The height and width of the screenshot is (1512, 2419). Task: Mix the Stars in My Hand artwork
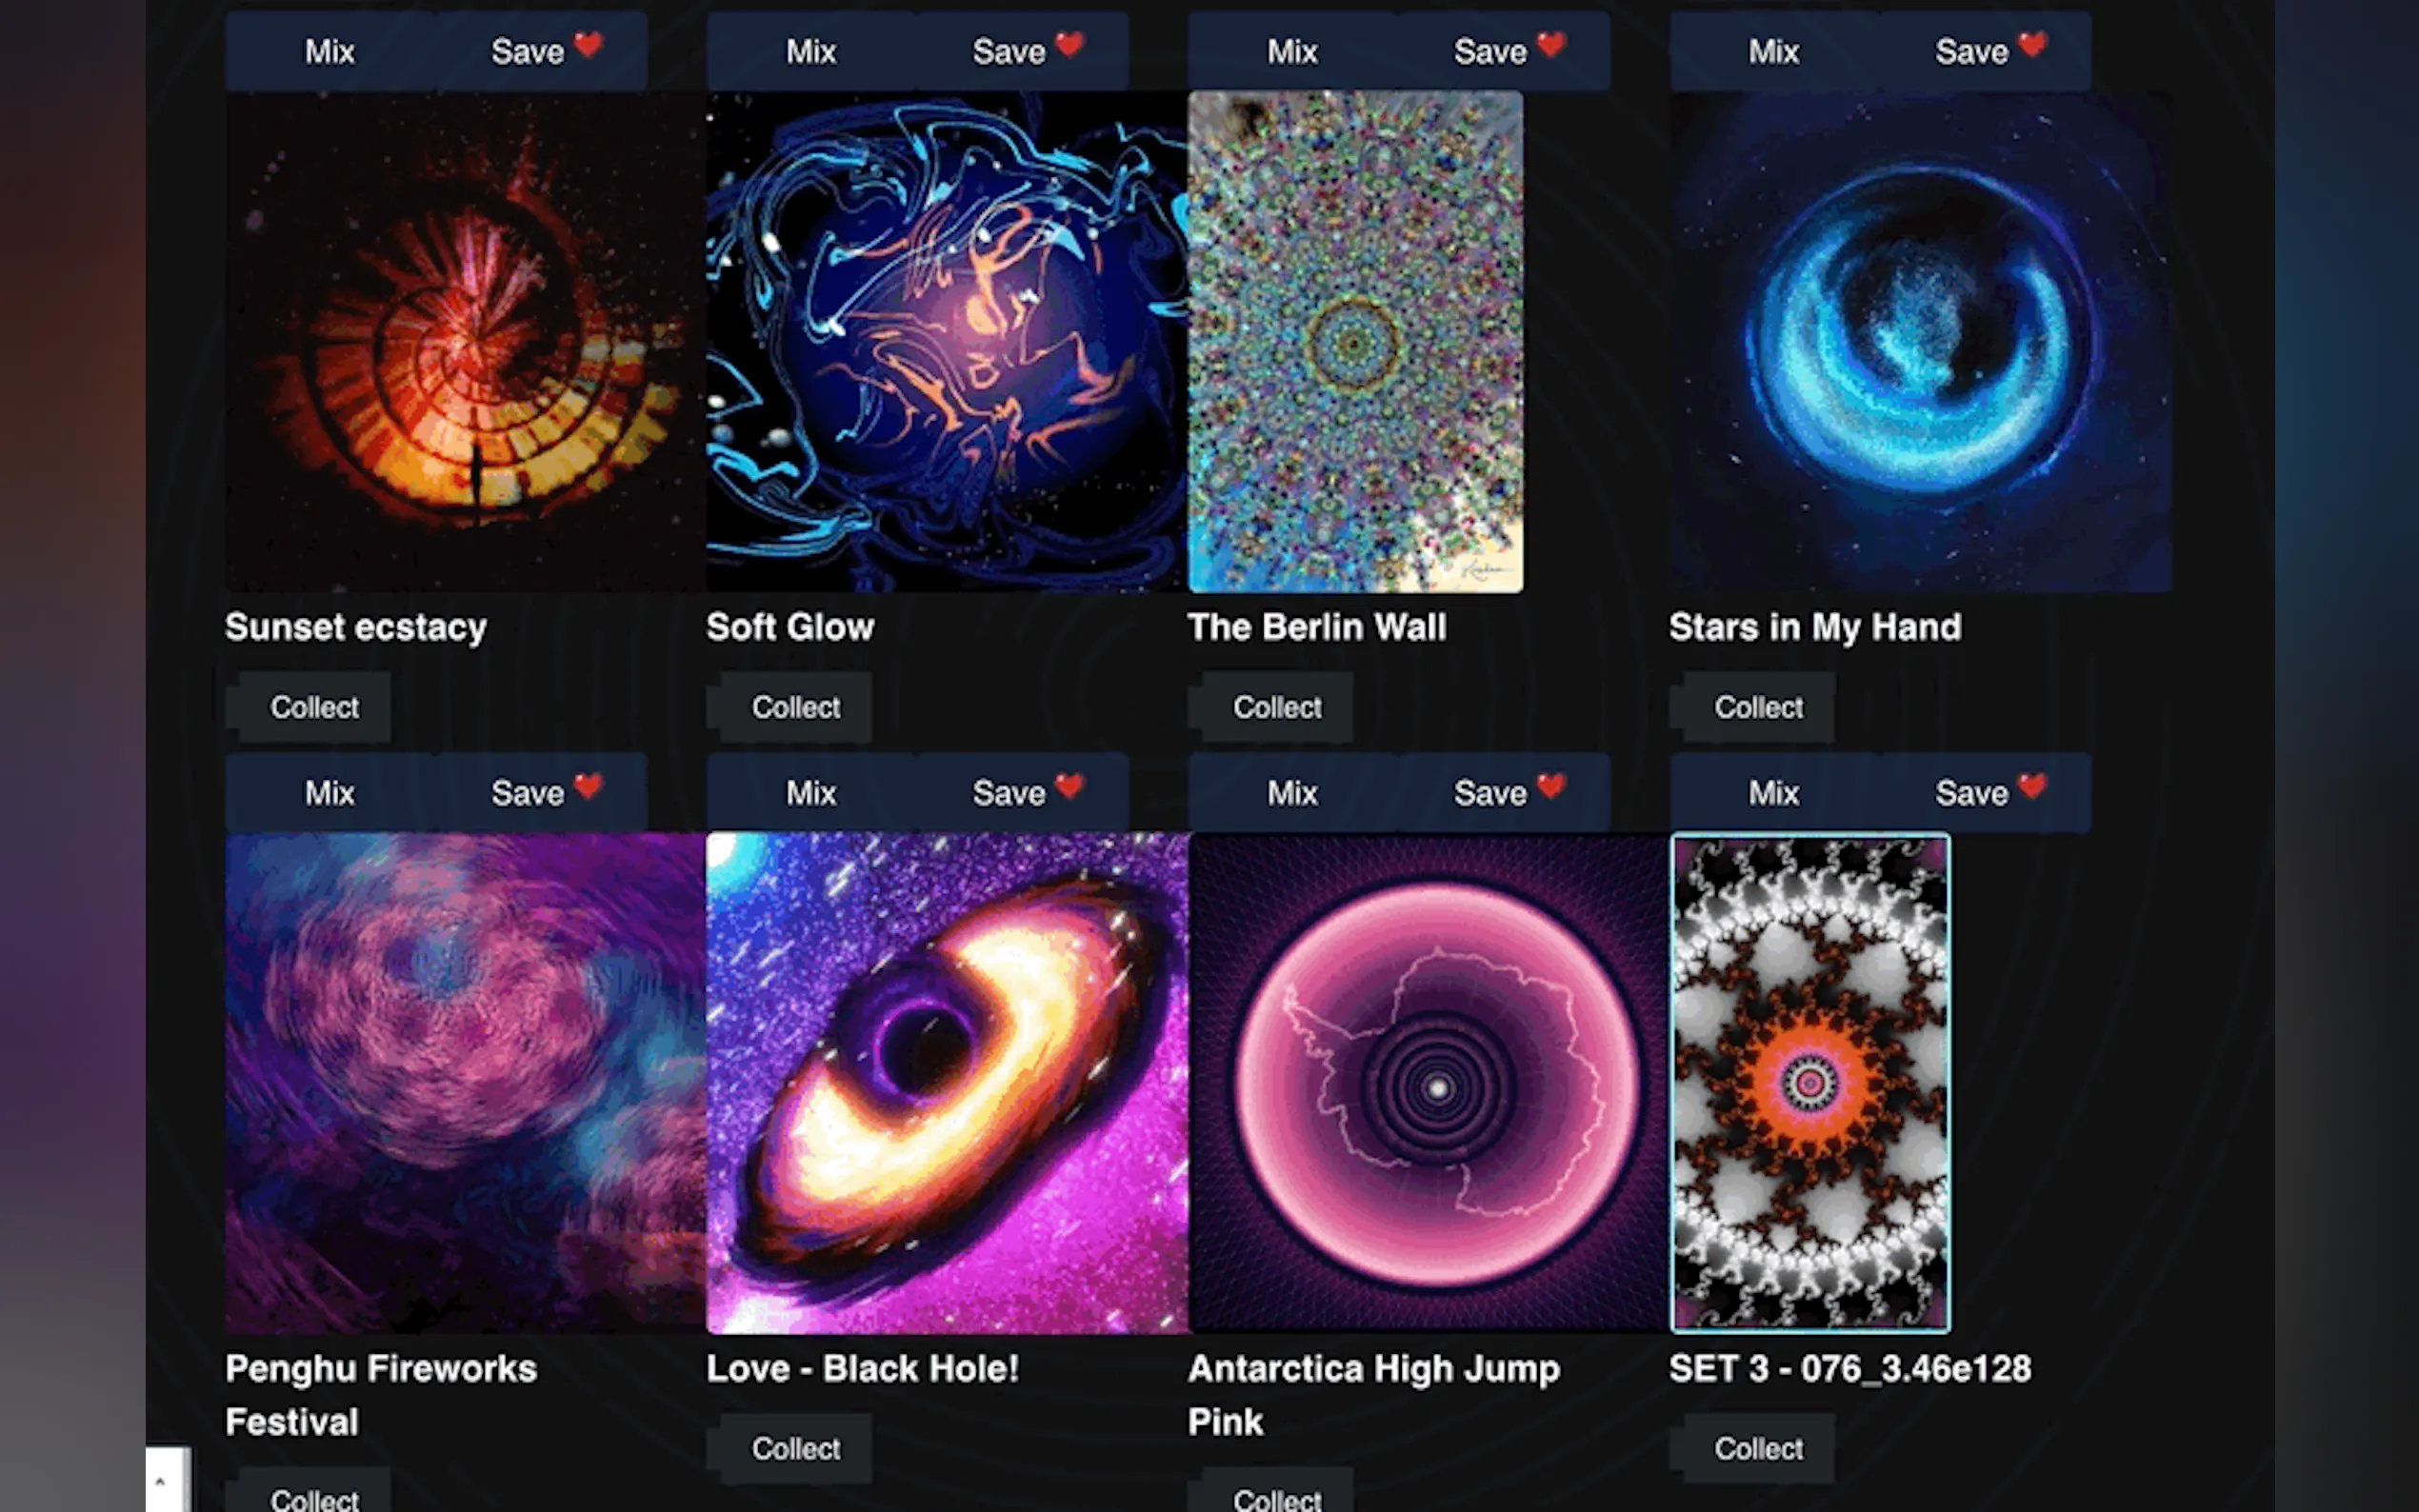(1773, 51)
